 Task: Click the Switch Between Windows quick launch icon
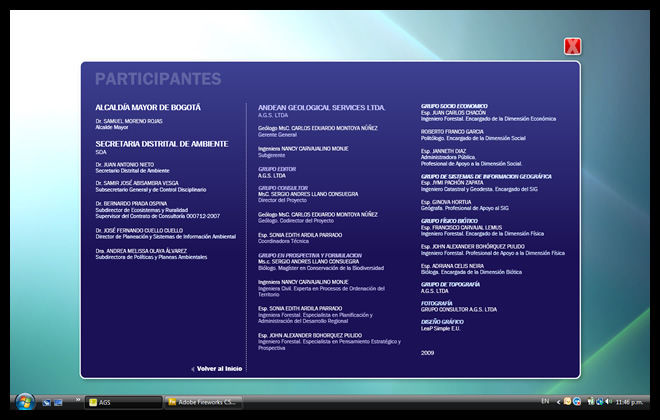(x=58, y=403)
